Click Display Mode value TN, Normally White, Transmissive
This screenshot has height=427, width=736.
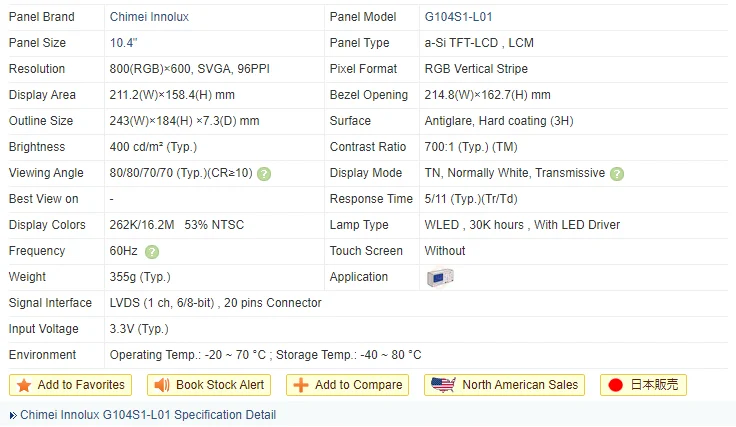pyautogui.click(x=515, y=173)
